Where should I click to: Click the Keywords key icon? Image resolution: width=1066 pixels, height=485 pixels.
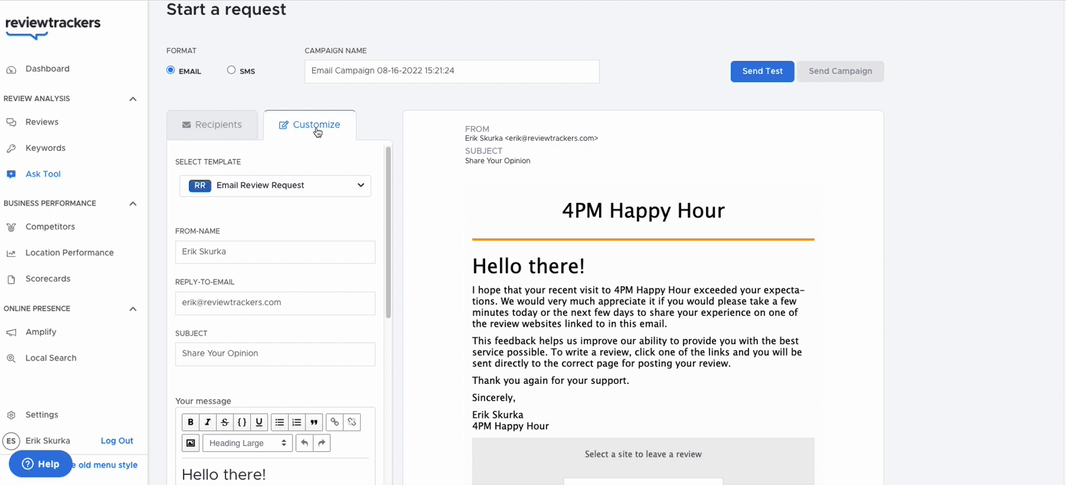11,148
